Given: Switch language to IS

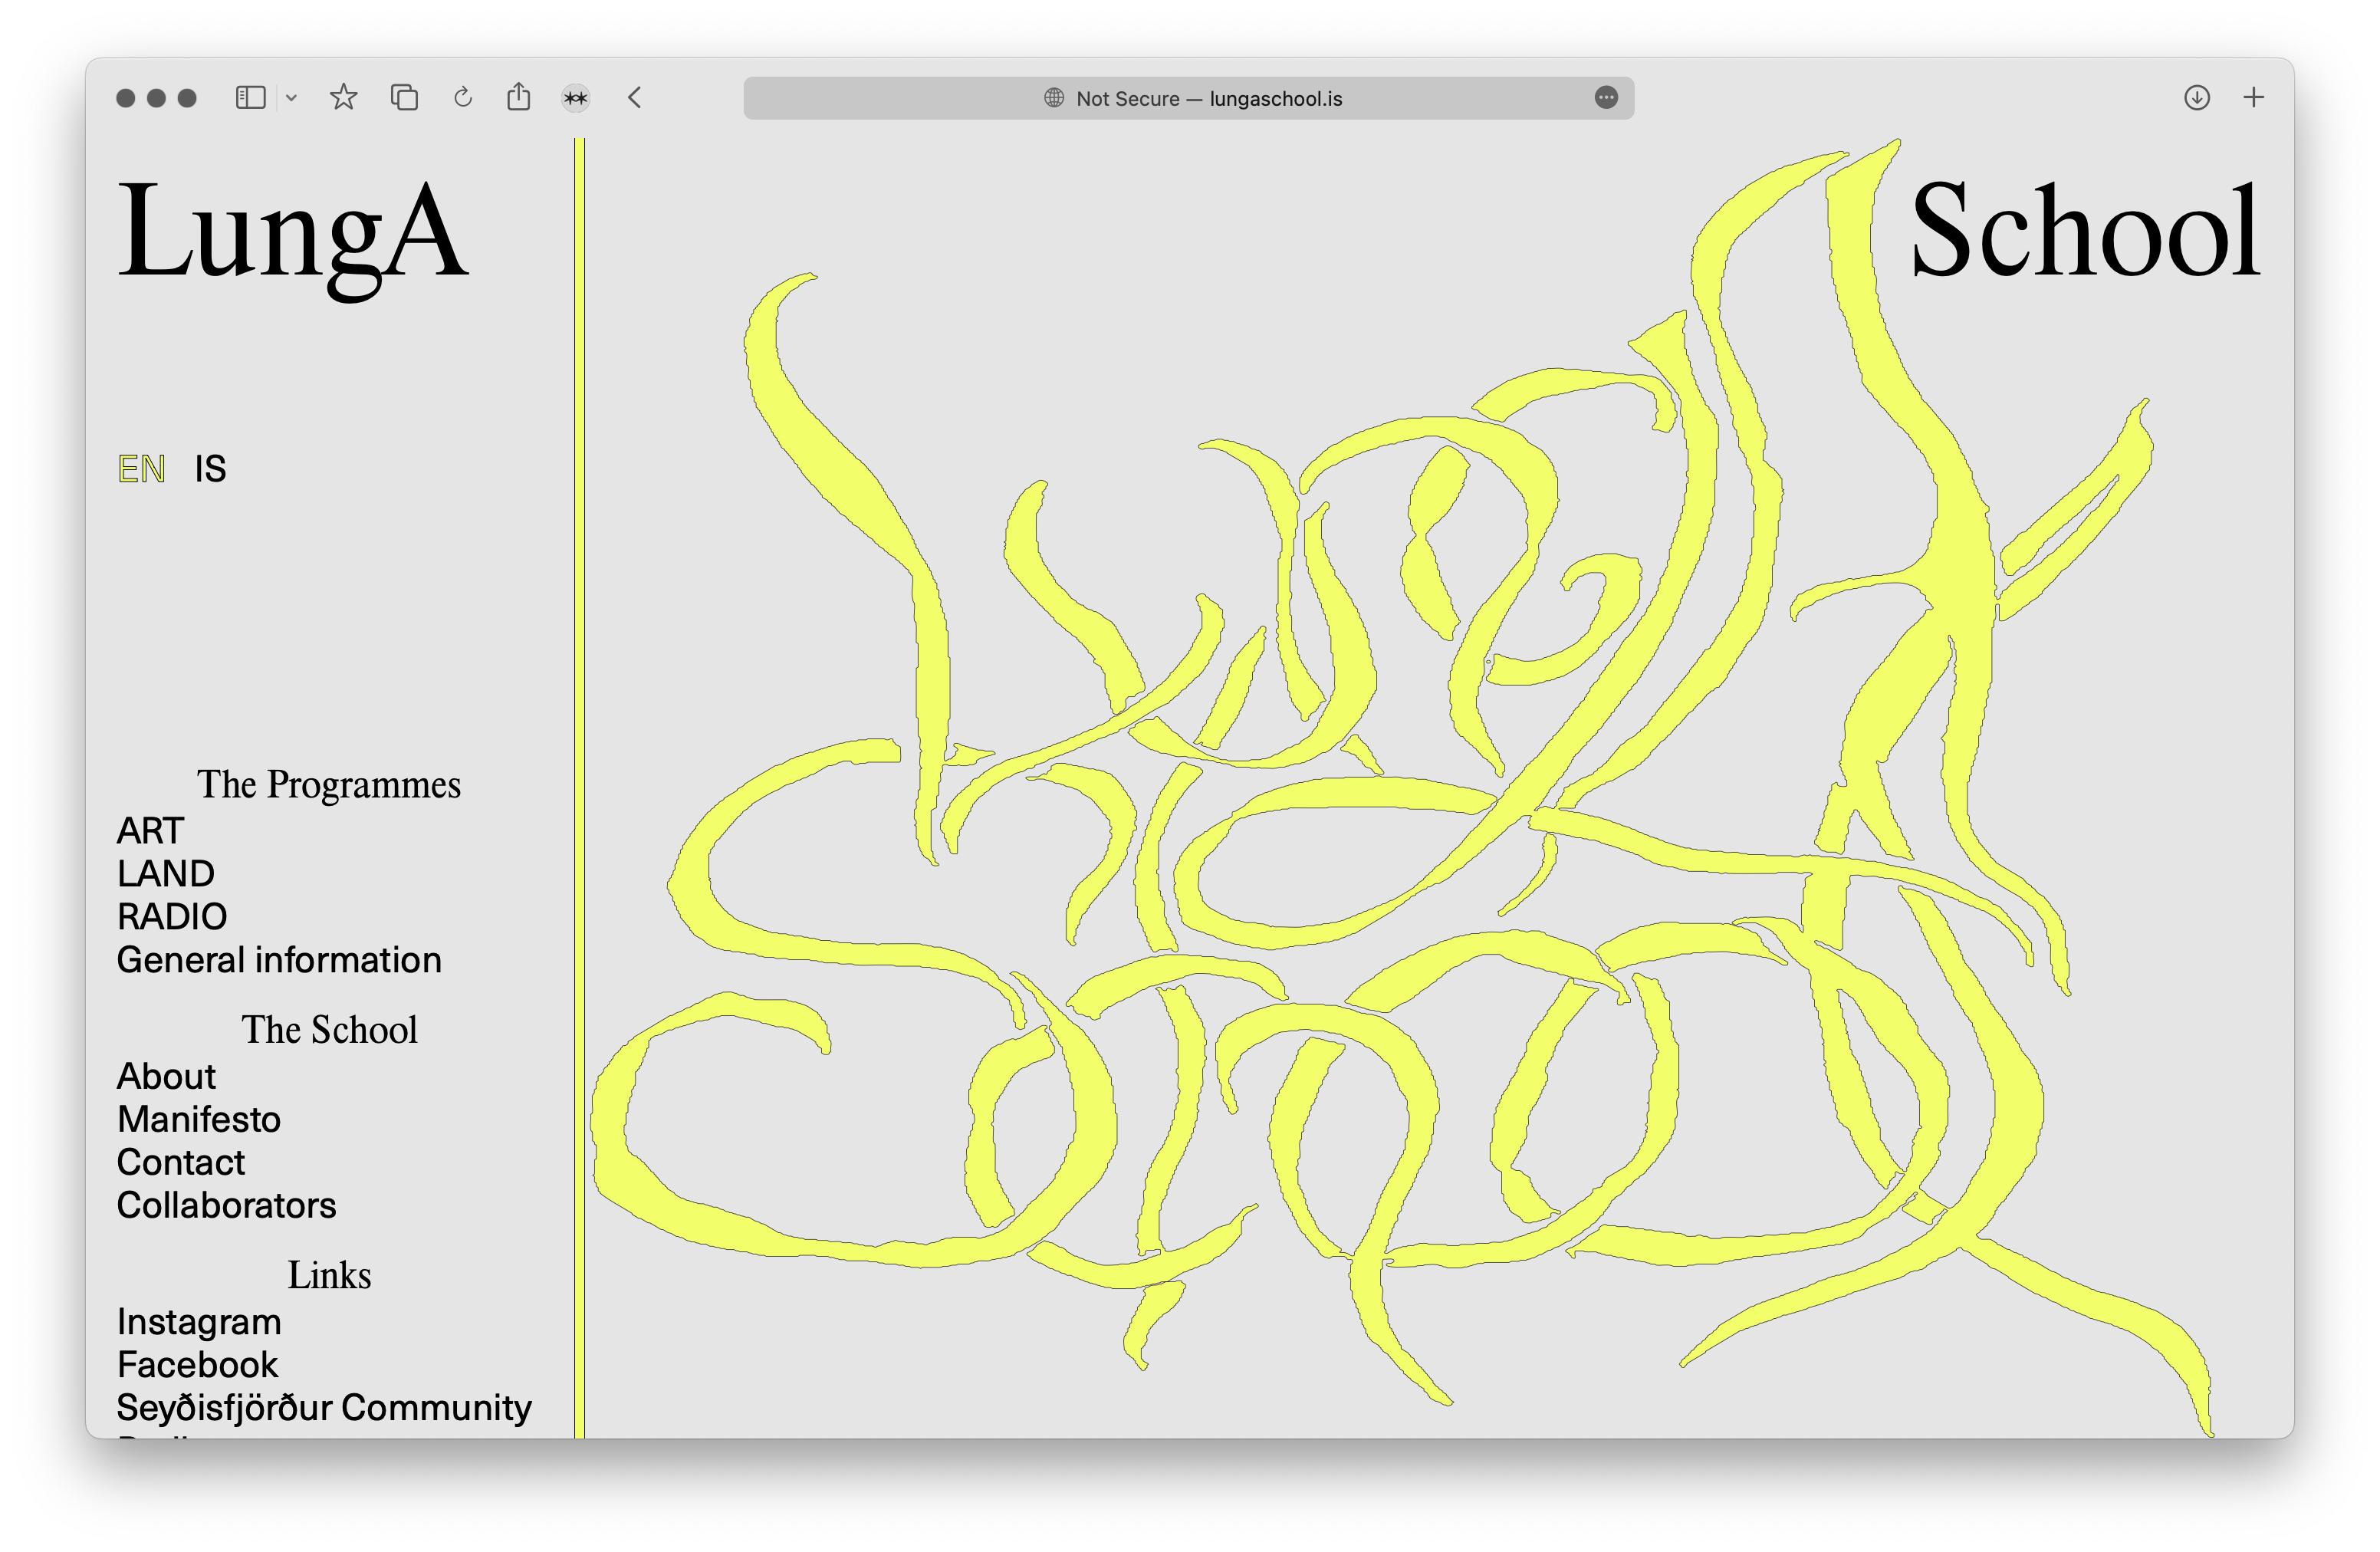Looking at the screenshot, I should 210,469.
